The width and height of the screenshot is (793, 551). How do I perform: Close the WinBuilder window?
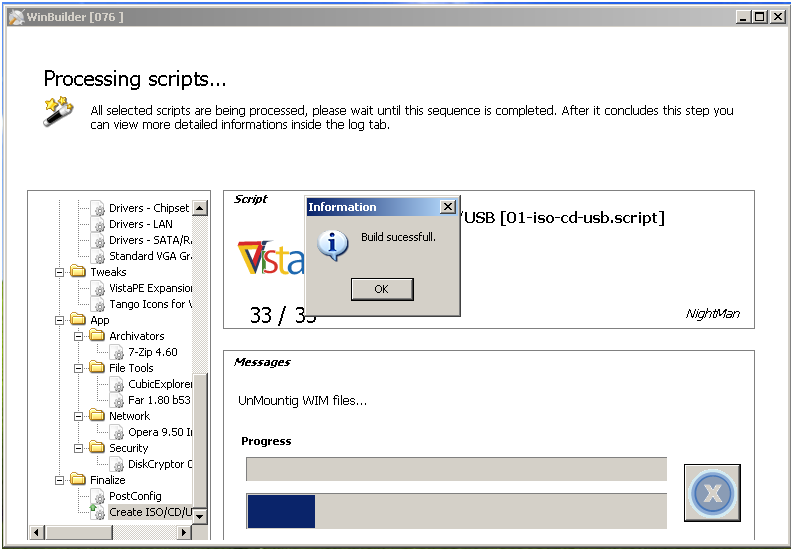(x=778, y=17)
